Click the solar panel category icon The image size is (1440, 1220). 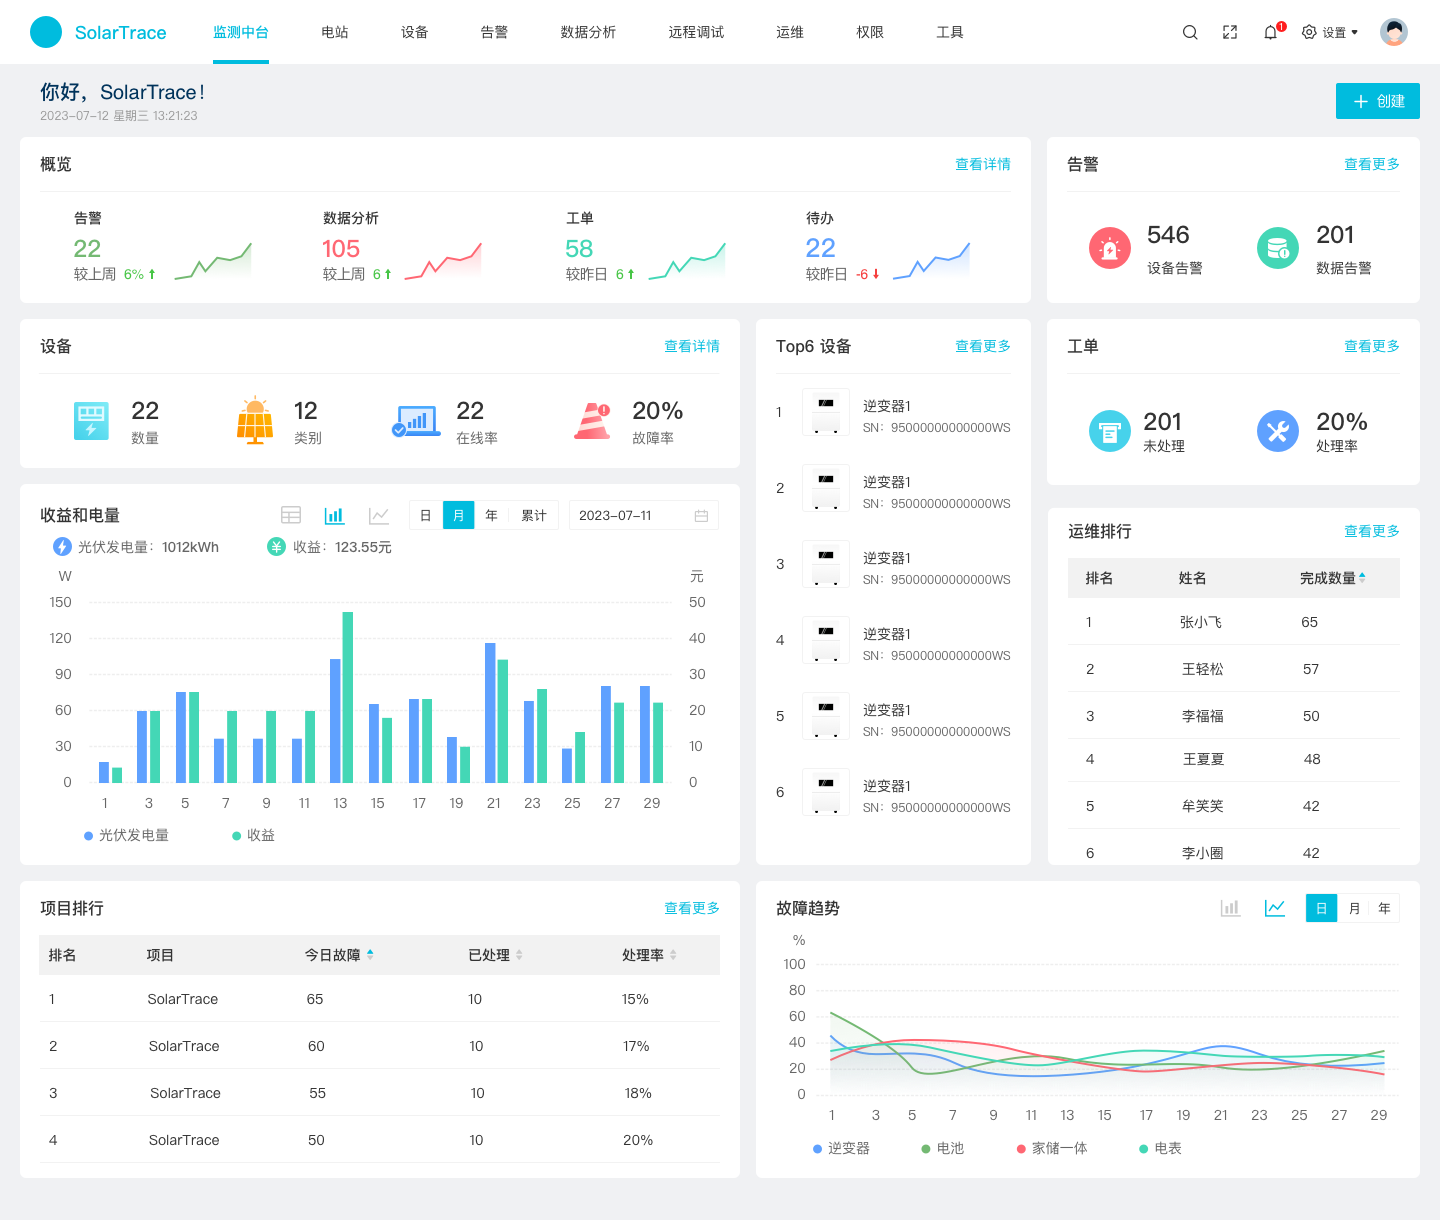pos(255,420)
